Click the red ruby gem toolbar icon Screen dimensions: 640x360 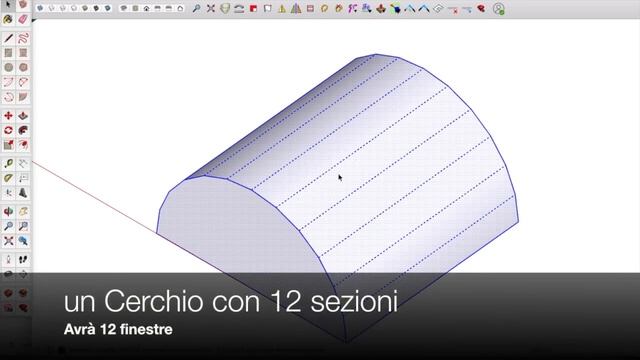(x=481, y=8)
